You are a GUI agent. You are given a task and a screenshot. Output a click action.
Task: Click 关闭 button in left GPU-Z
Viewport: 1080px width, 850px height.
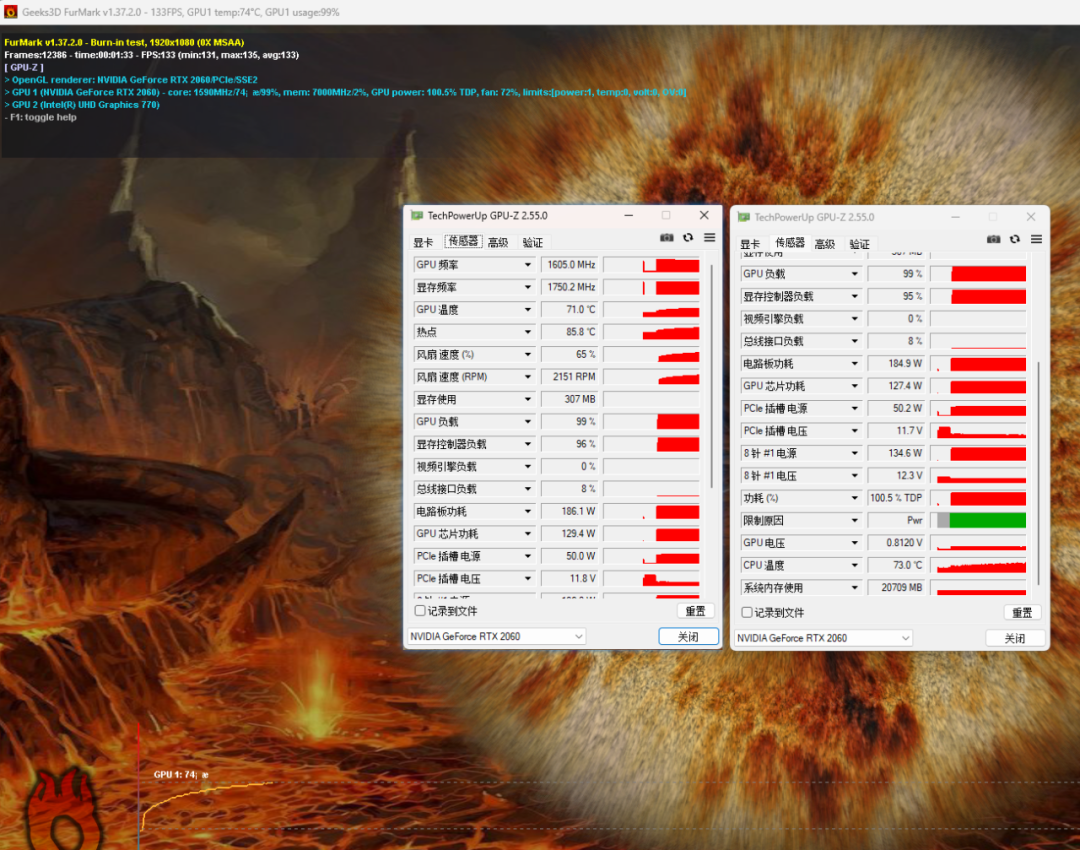pos(688,636)
